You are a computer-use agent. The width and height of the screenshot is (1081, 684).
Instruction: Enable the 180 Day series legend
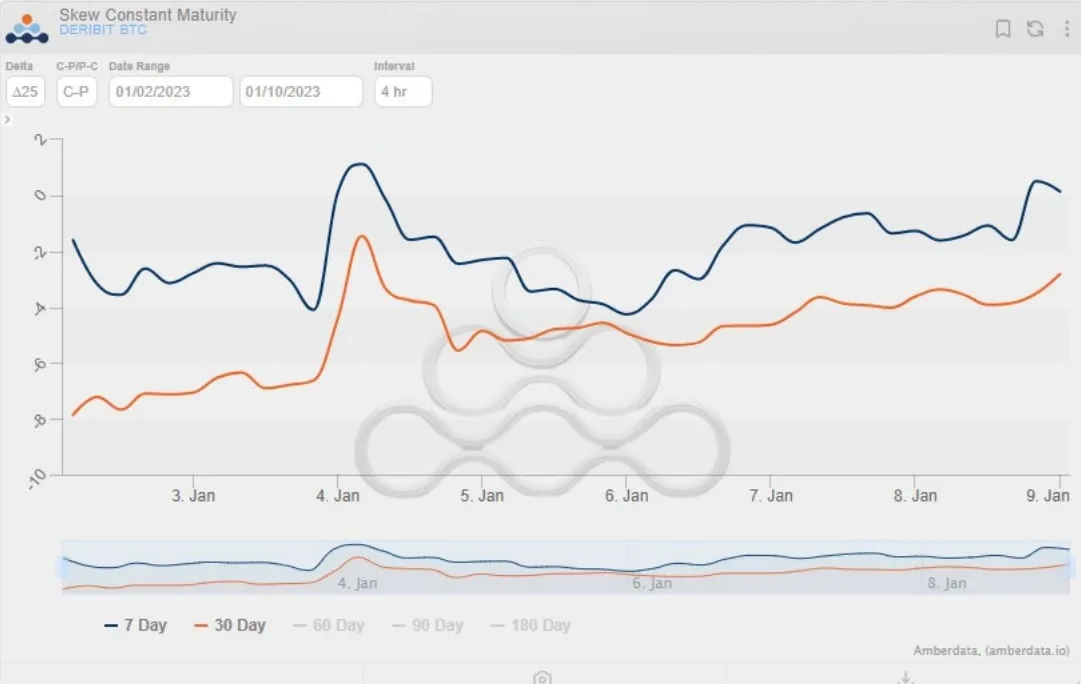[x=530, y=625]
